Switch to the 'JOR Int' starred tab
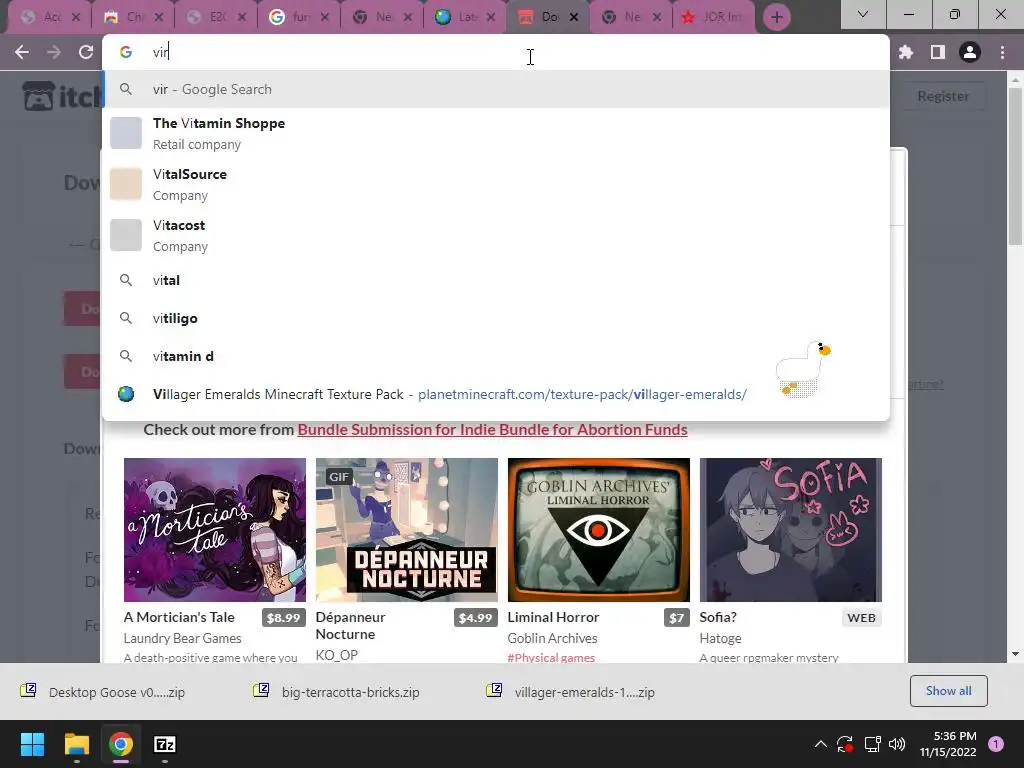The image size is (1024, 768). pos(711,18)
